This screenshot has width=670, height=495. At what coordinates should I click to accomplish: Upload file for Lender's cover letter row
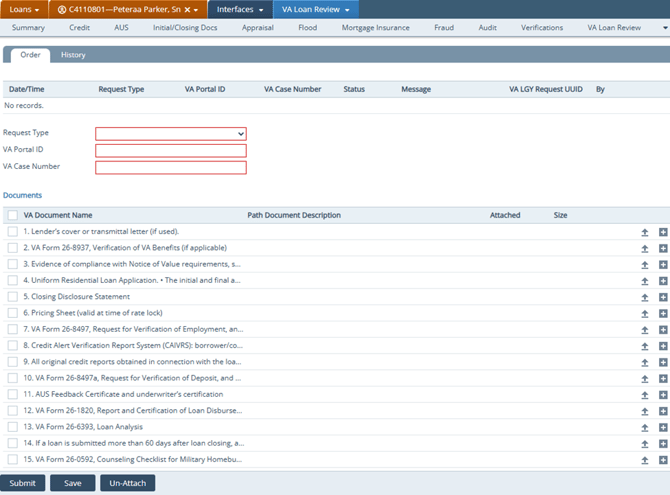click(x=645, y=232)
